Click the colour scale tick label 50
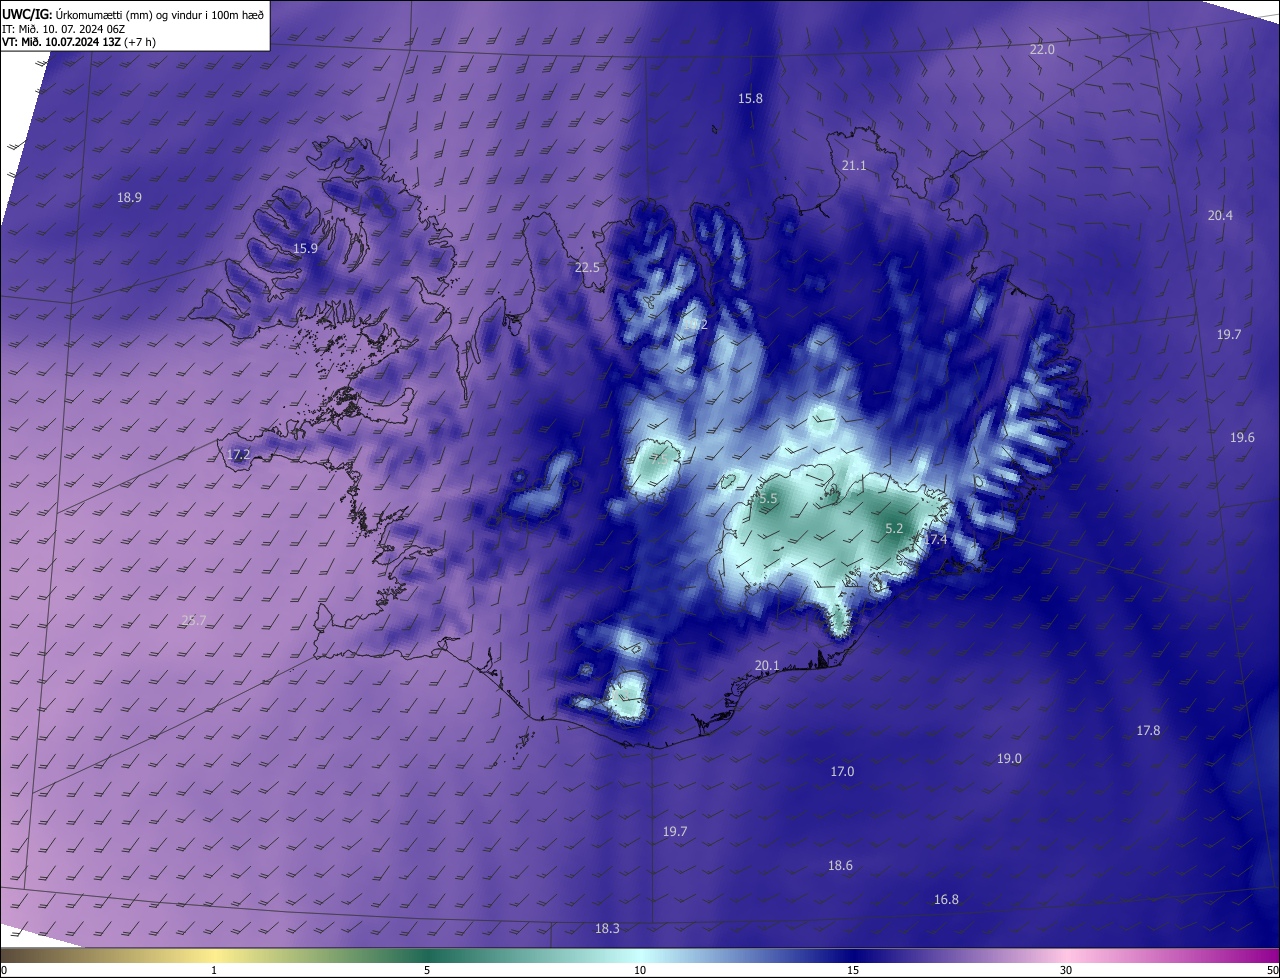The width and height of the screenshot is (1280, 978). tap(1272, 970)
